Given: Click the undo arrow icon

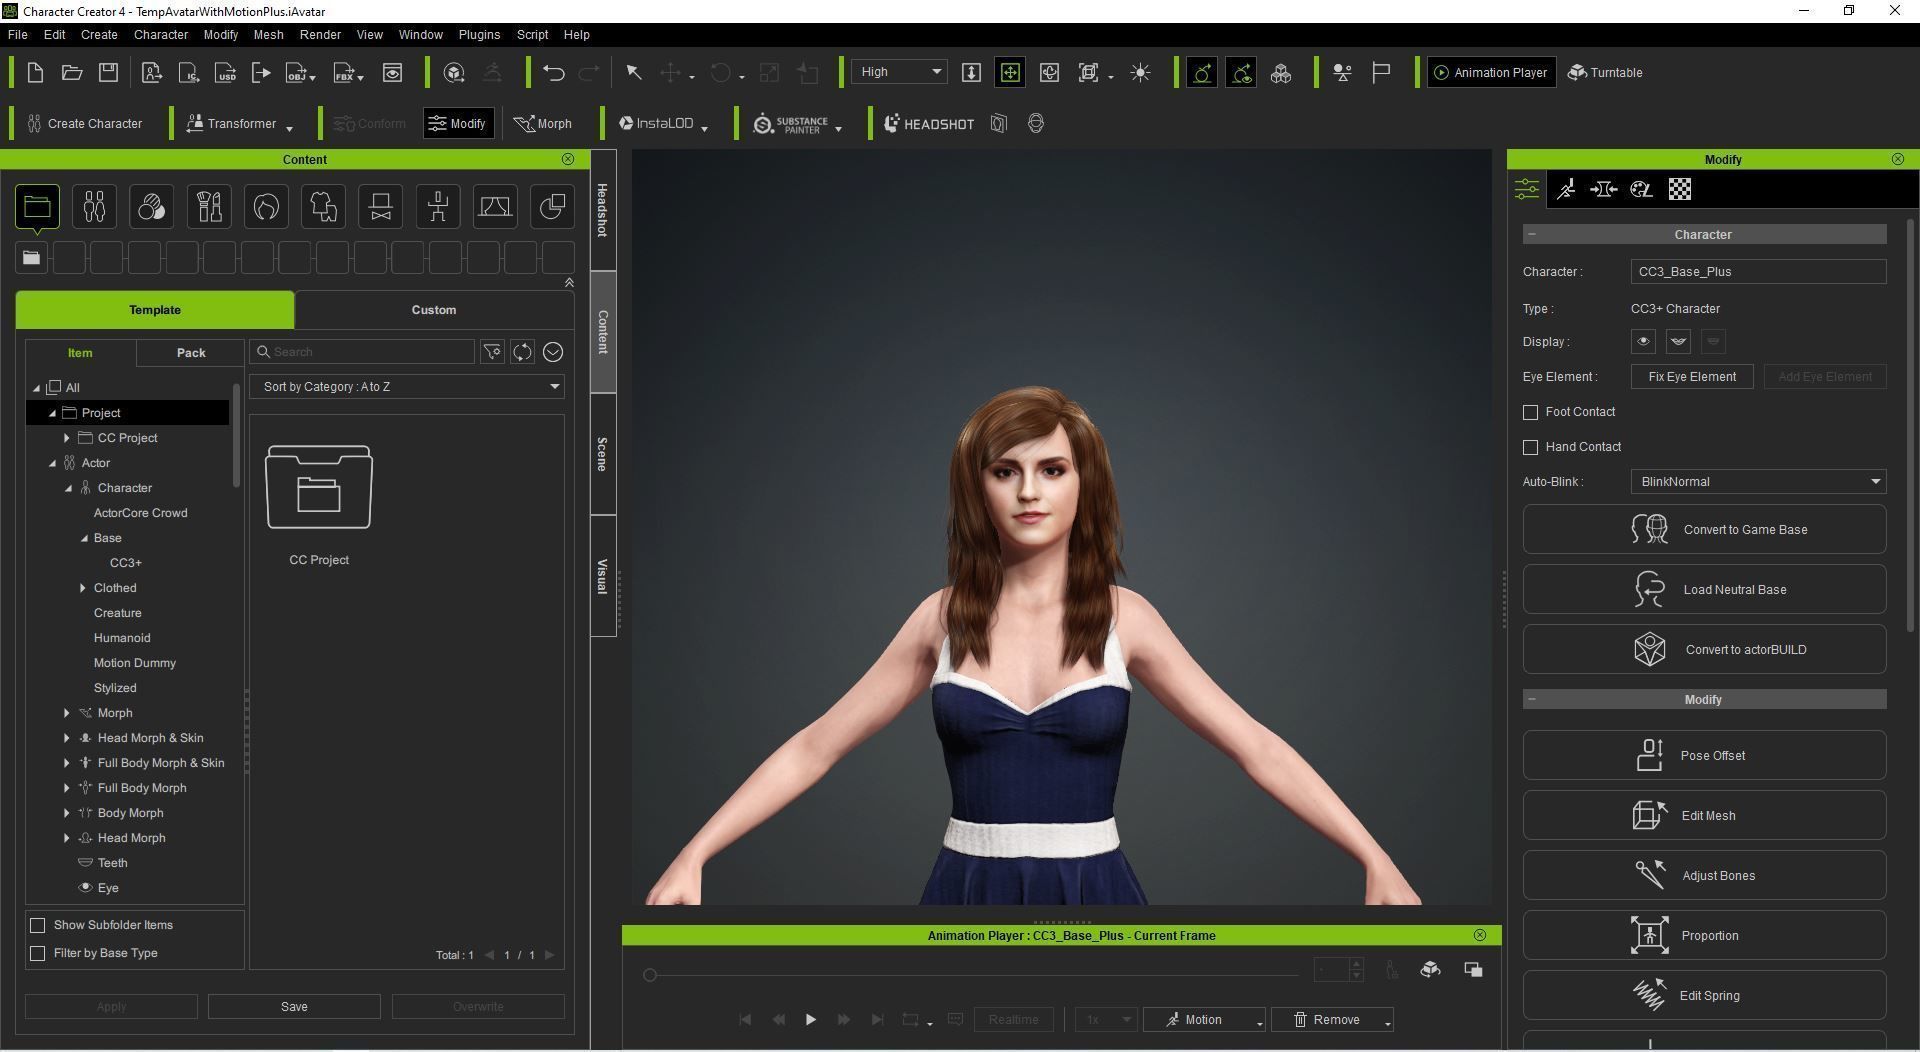Looking at the screenshot, I should tap(554, 72).
